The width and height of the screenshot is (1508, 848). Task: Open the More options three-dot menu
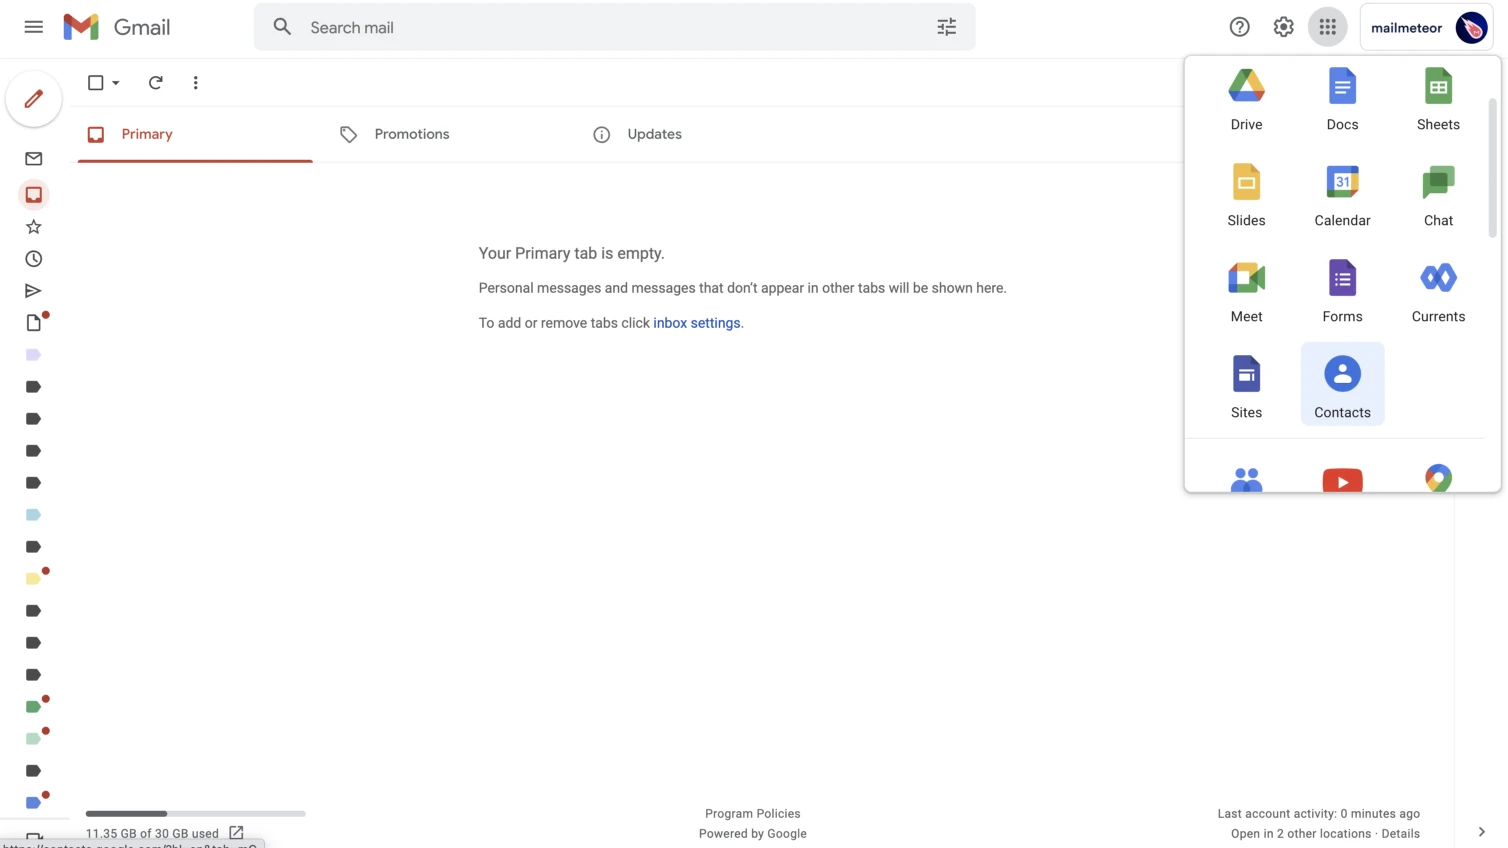pyautogui.click(x=195, y=83)
